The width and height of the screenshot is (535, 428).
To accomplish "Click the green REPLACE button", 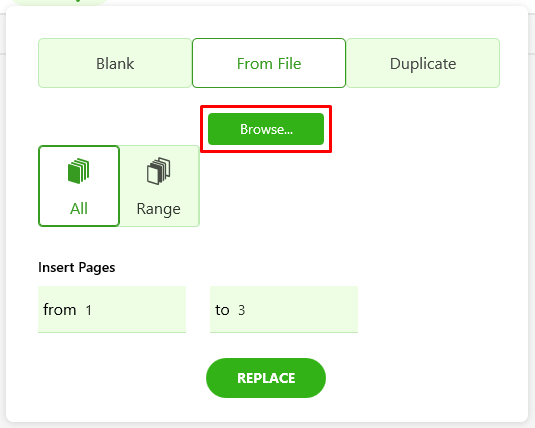I will (266, 378).
